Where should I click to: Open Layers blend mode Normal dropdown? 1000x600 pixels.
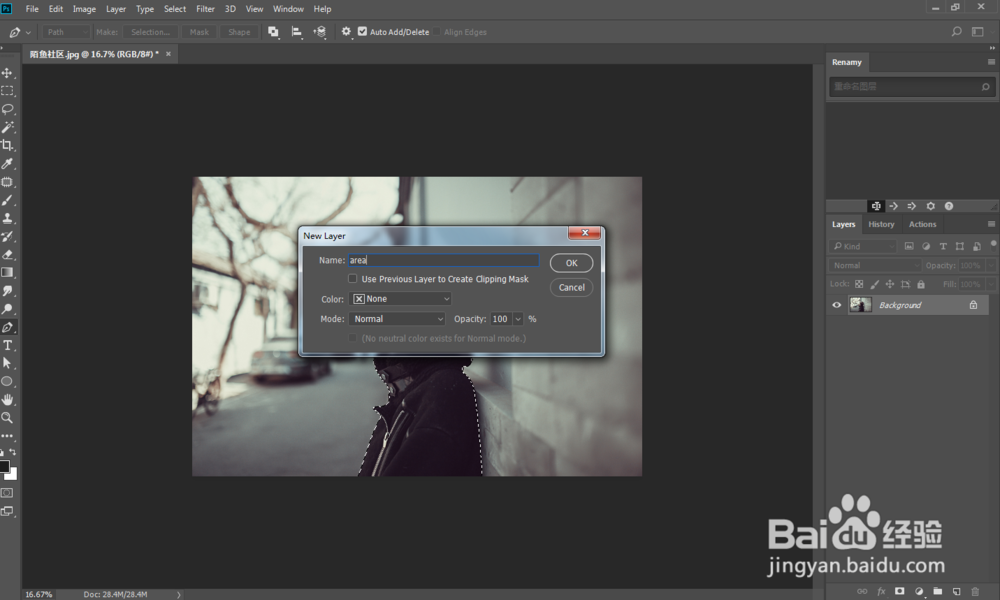pyautogui.click(x=875, y=265)
